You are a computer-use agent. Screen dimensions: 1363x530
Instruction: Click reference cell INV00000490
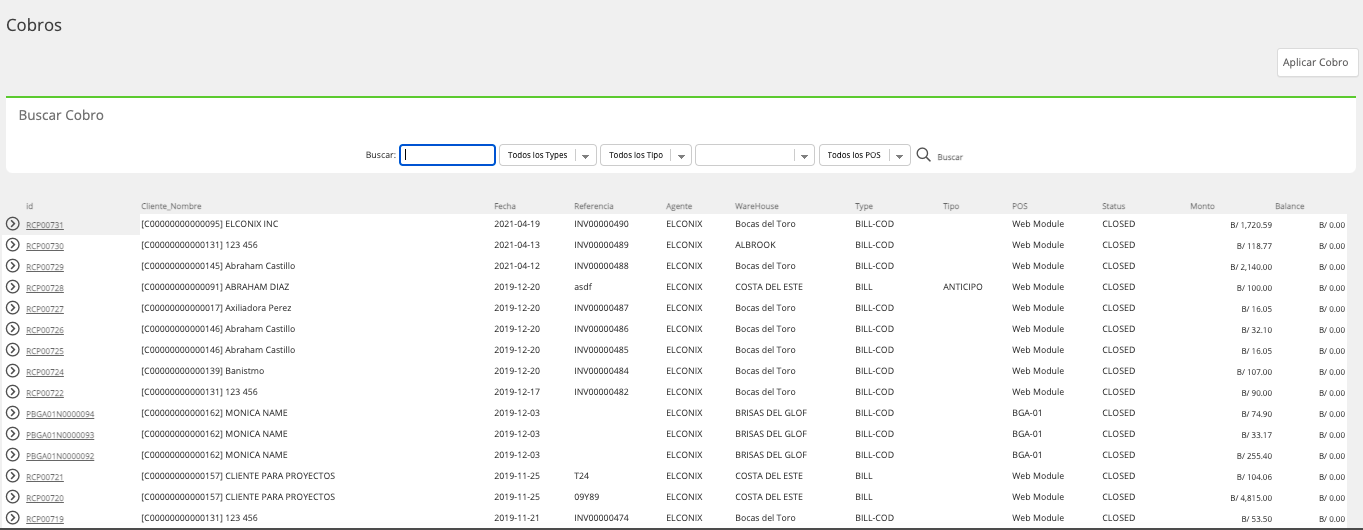[x=601, y=224]
